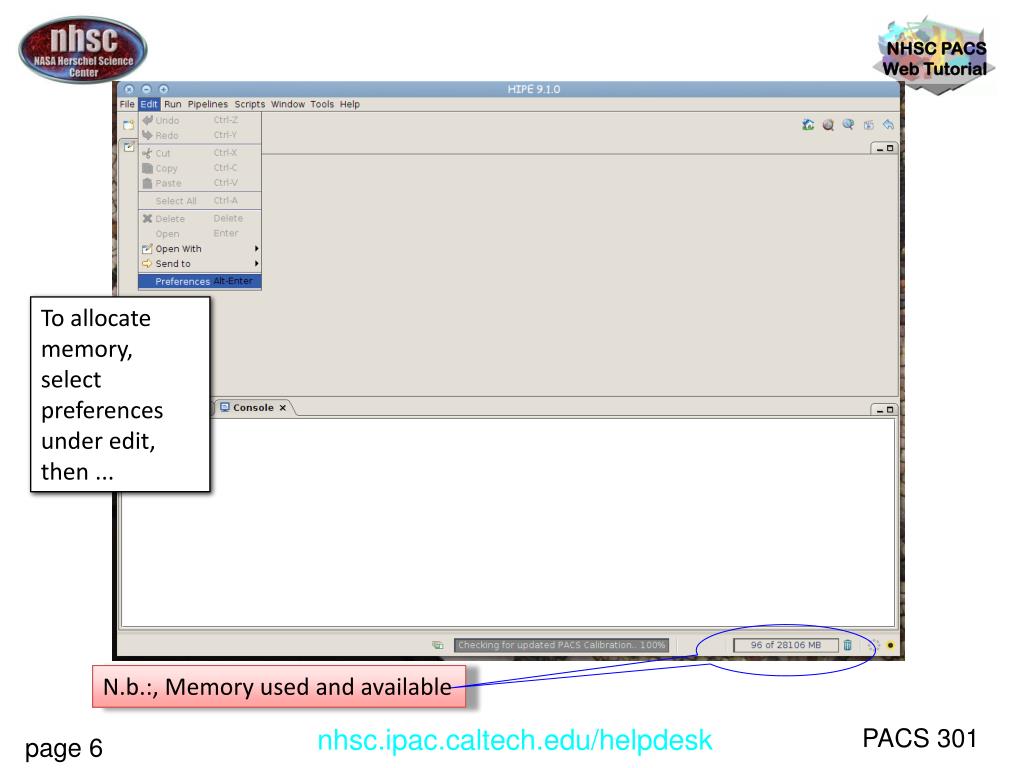
Task: Click the busy spinner icon near memory bar
Action: [875, 645]
